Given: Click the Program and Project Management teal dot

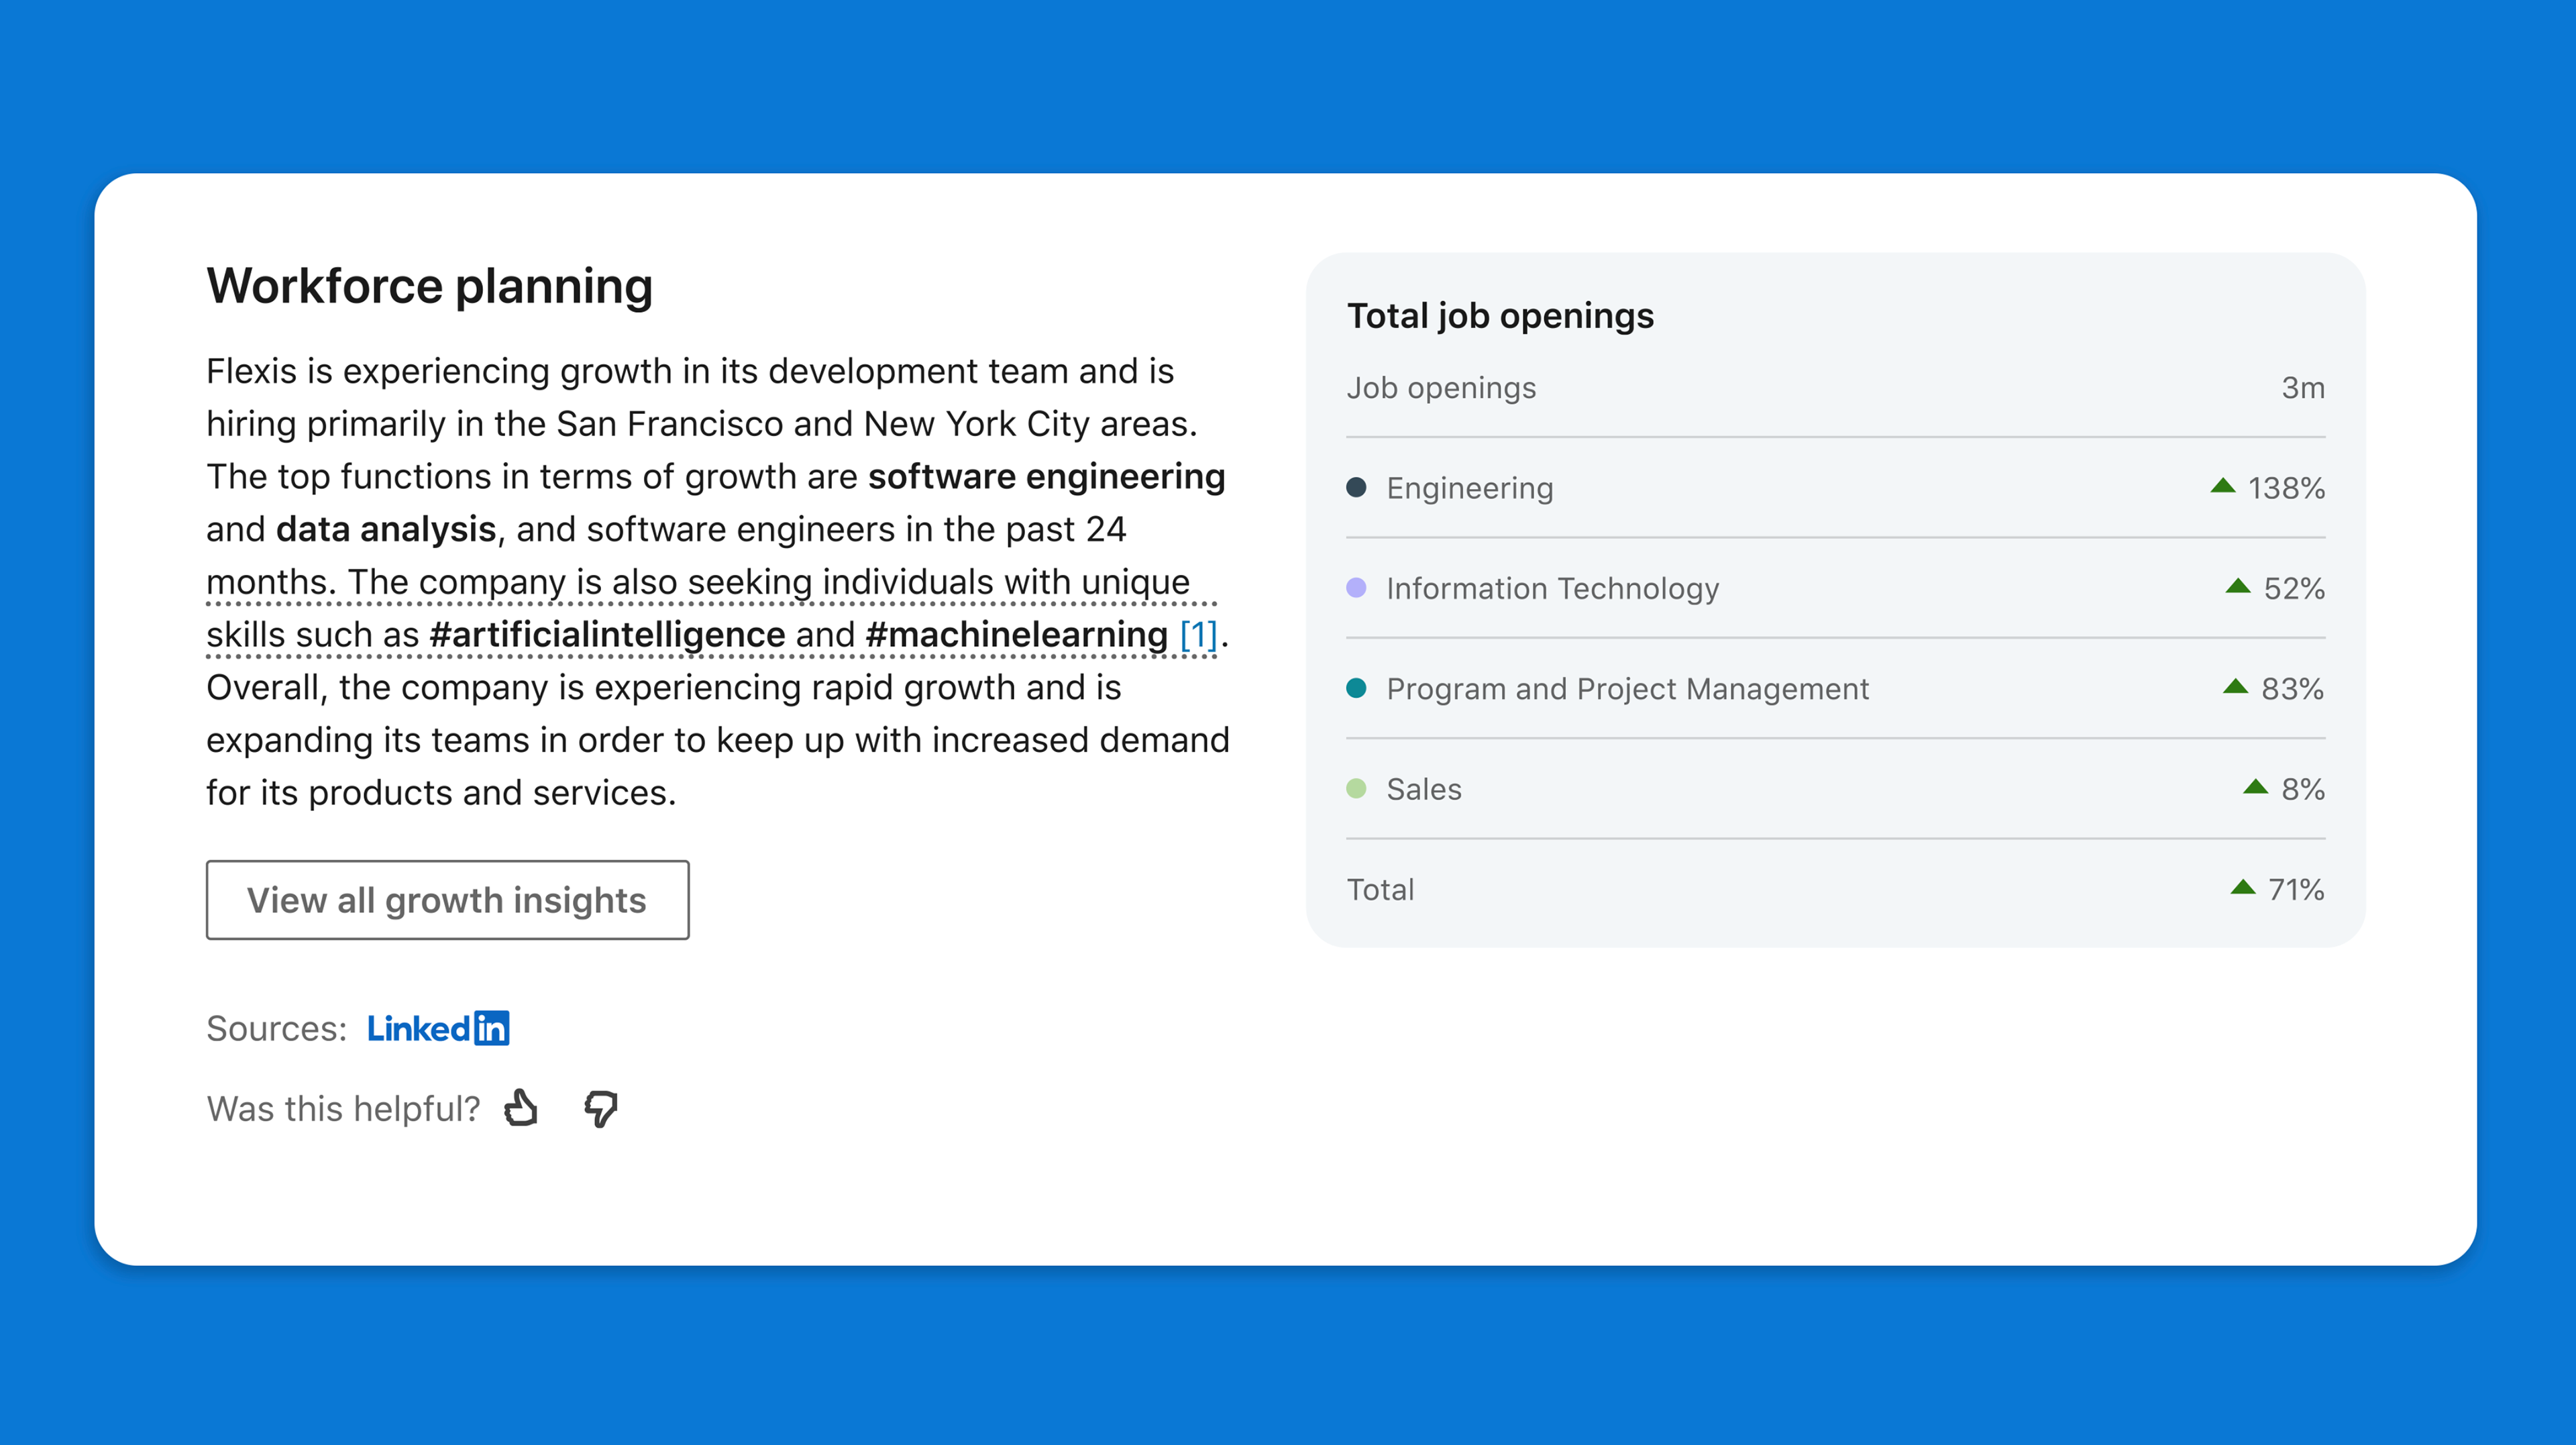Looking at the screenshot, I should click(1356, 688).
